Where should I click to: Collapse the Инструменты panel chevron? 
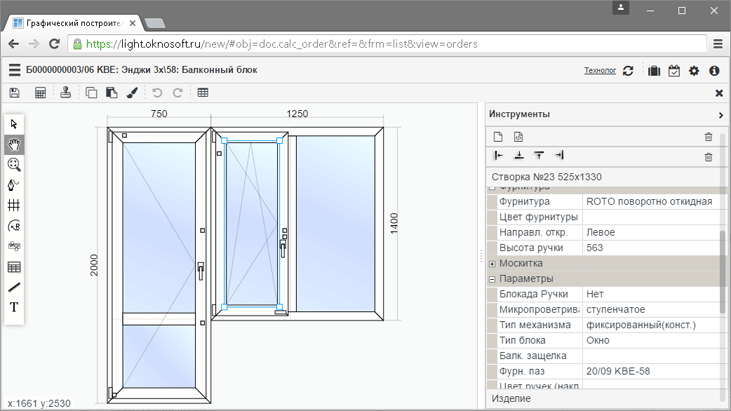(720, 115)
